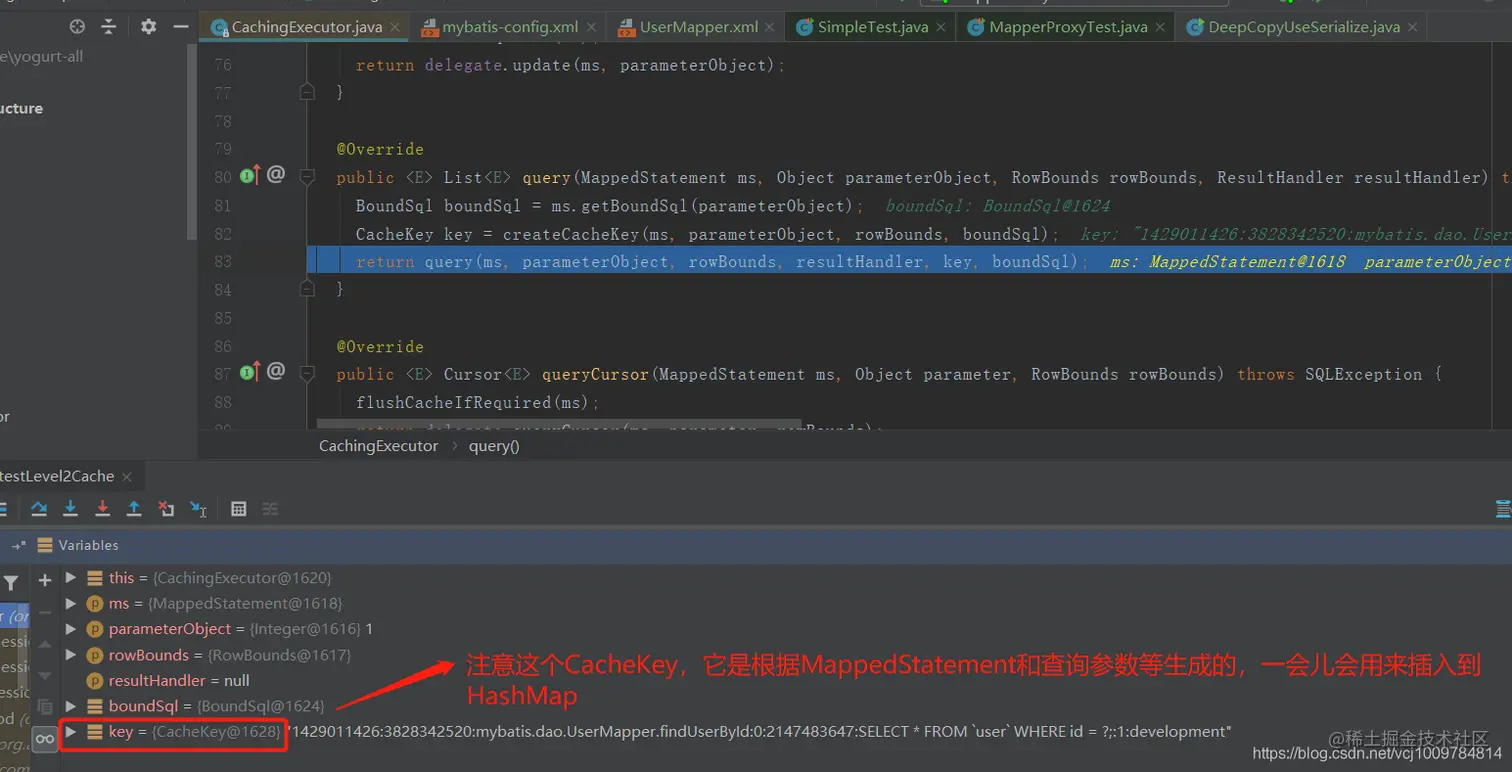Click the editor horizontal scrollbar
This screenshot has height=772, width=1512.
pos(559,425)
